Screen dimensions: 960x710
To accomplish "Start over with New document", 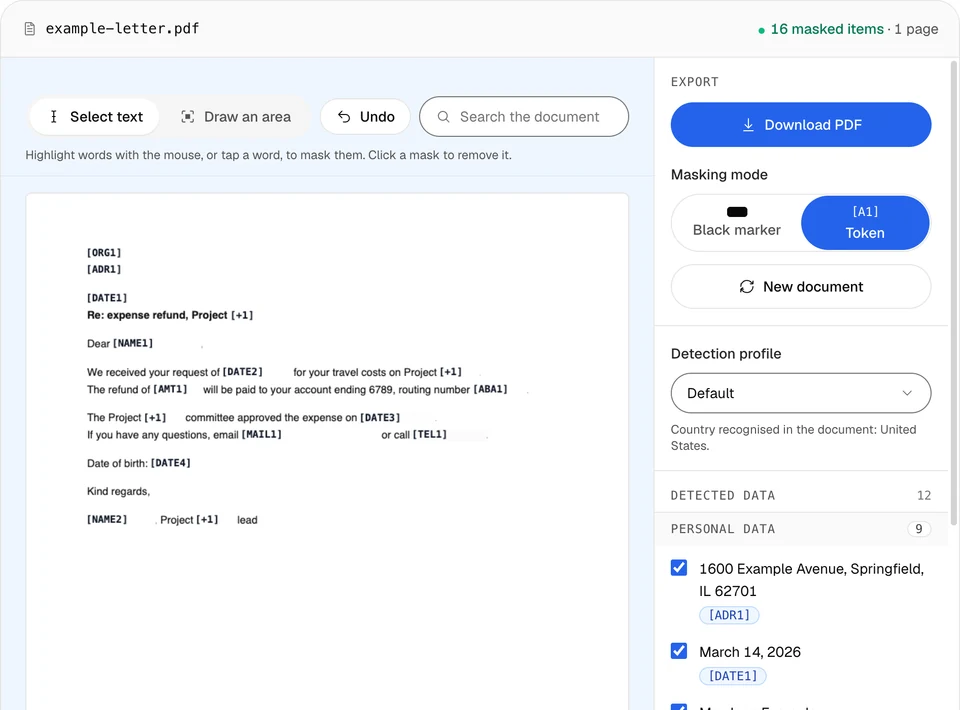I will pyautogui.click(x=801, y=286).
